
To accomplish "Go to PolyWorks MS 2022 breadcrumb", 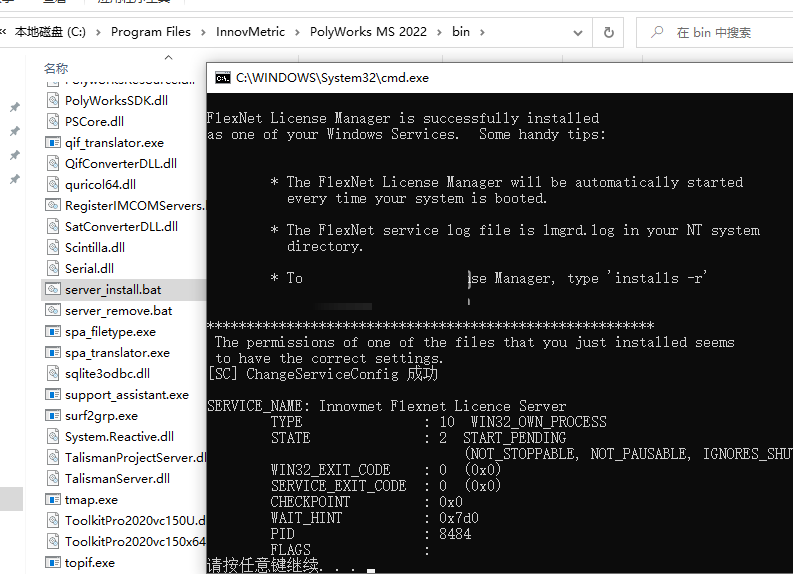I will [x=368, y=32].
